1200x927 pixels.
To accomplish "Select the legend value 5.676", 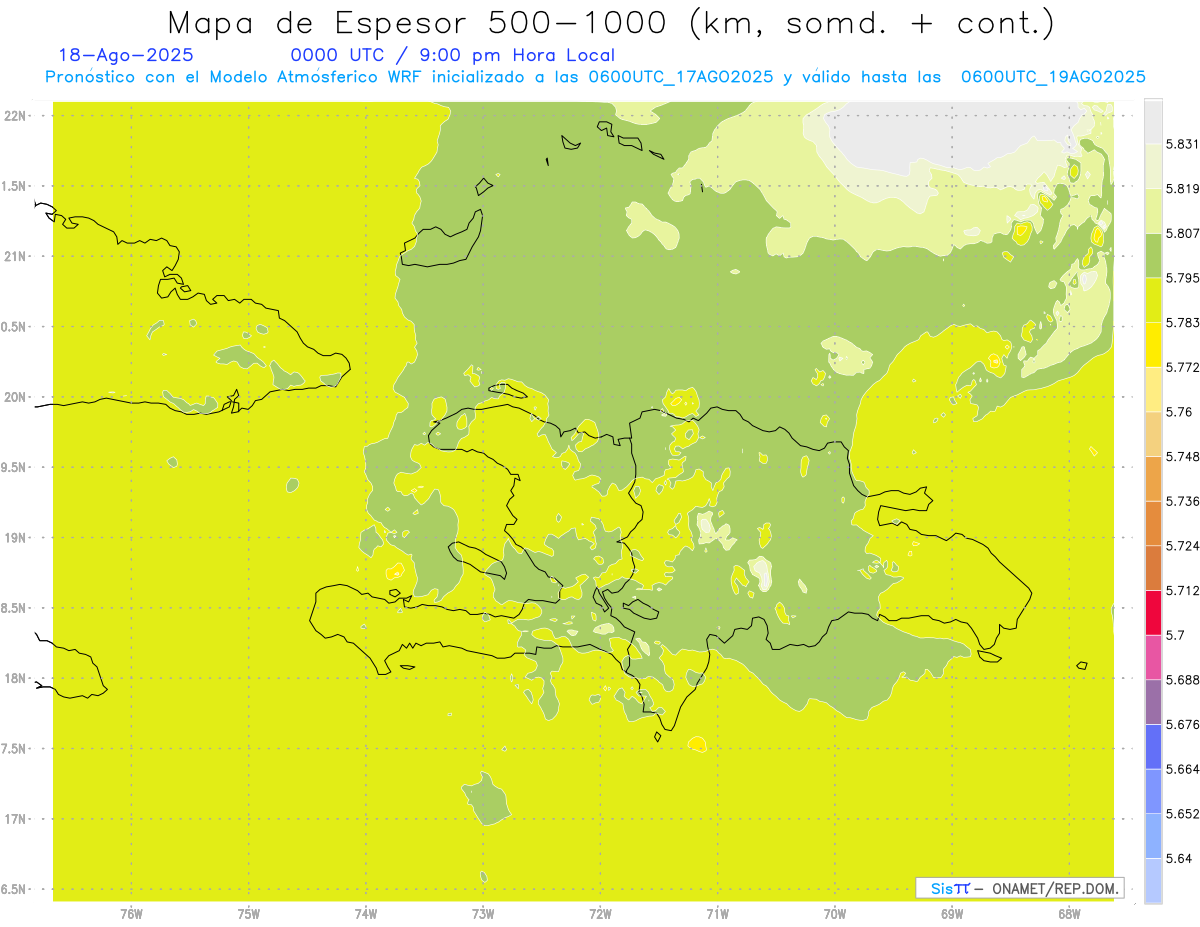I will click(x=1182, y=724).
